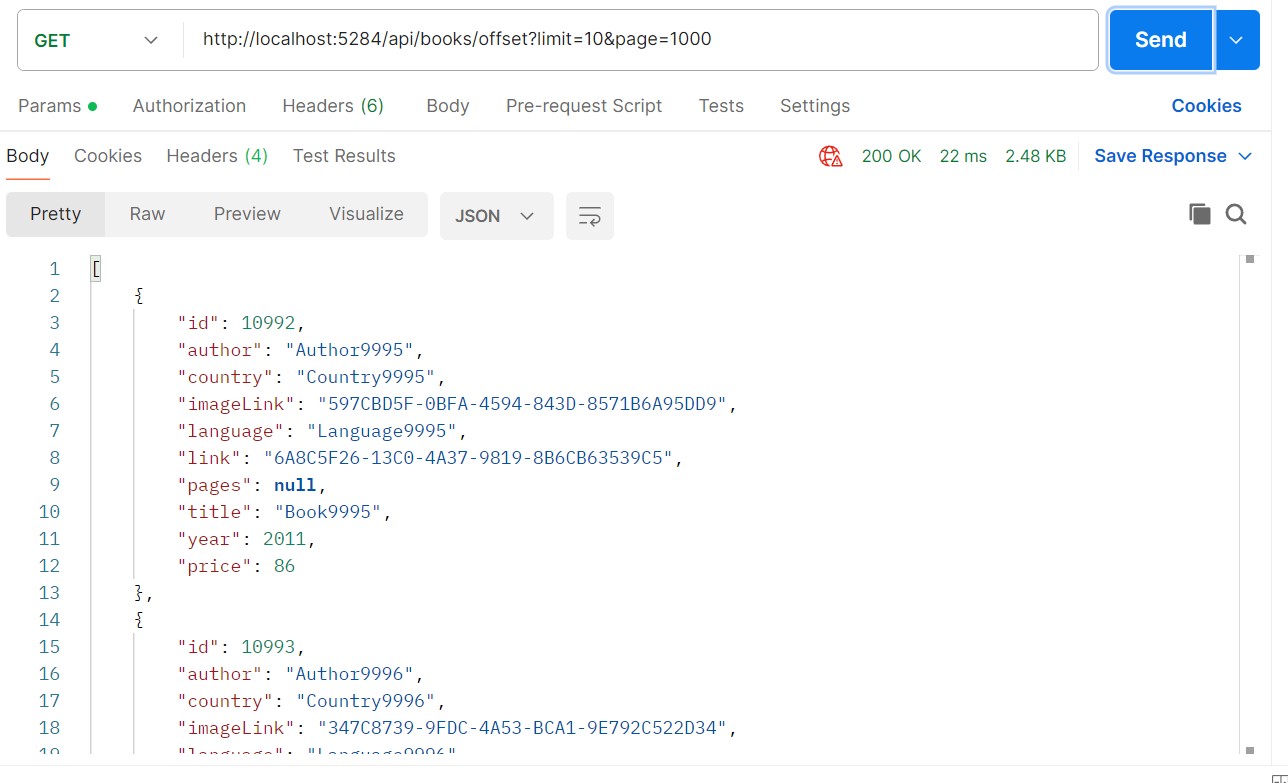Edit the request URL field
This screenshot has width=1288, height=783.
pos(640,40)
